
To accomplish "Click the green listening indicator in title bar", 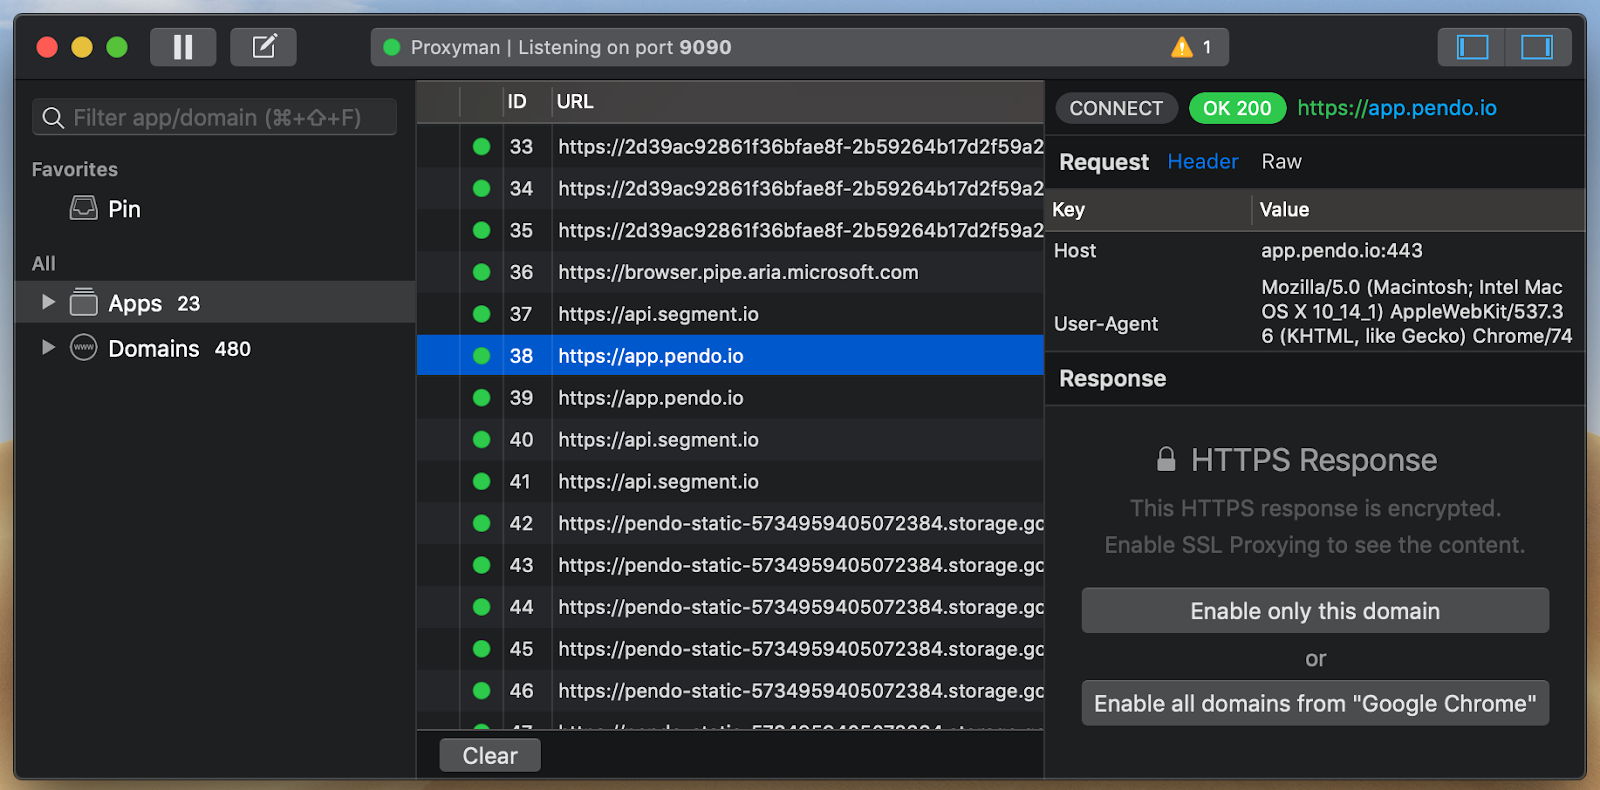I will (x=392, y=47).
